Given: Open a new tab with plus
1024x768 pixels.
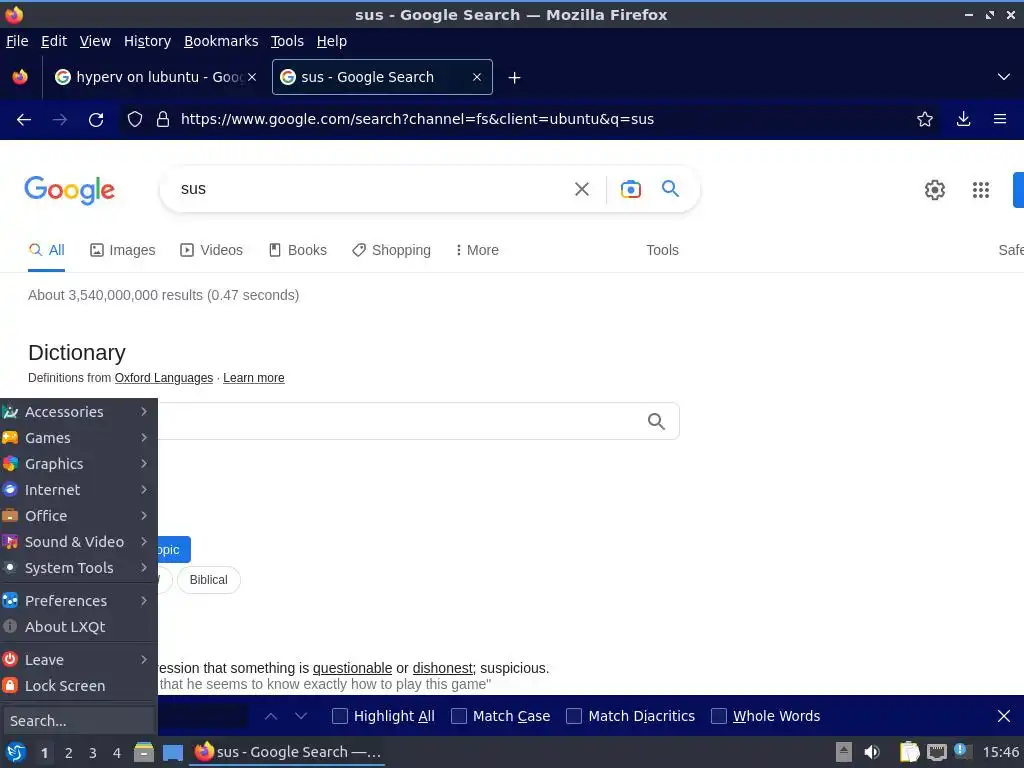Looking at the screenshot, I should (515, 78).
